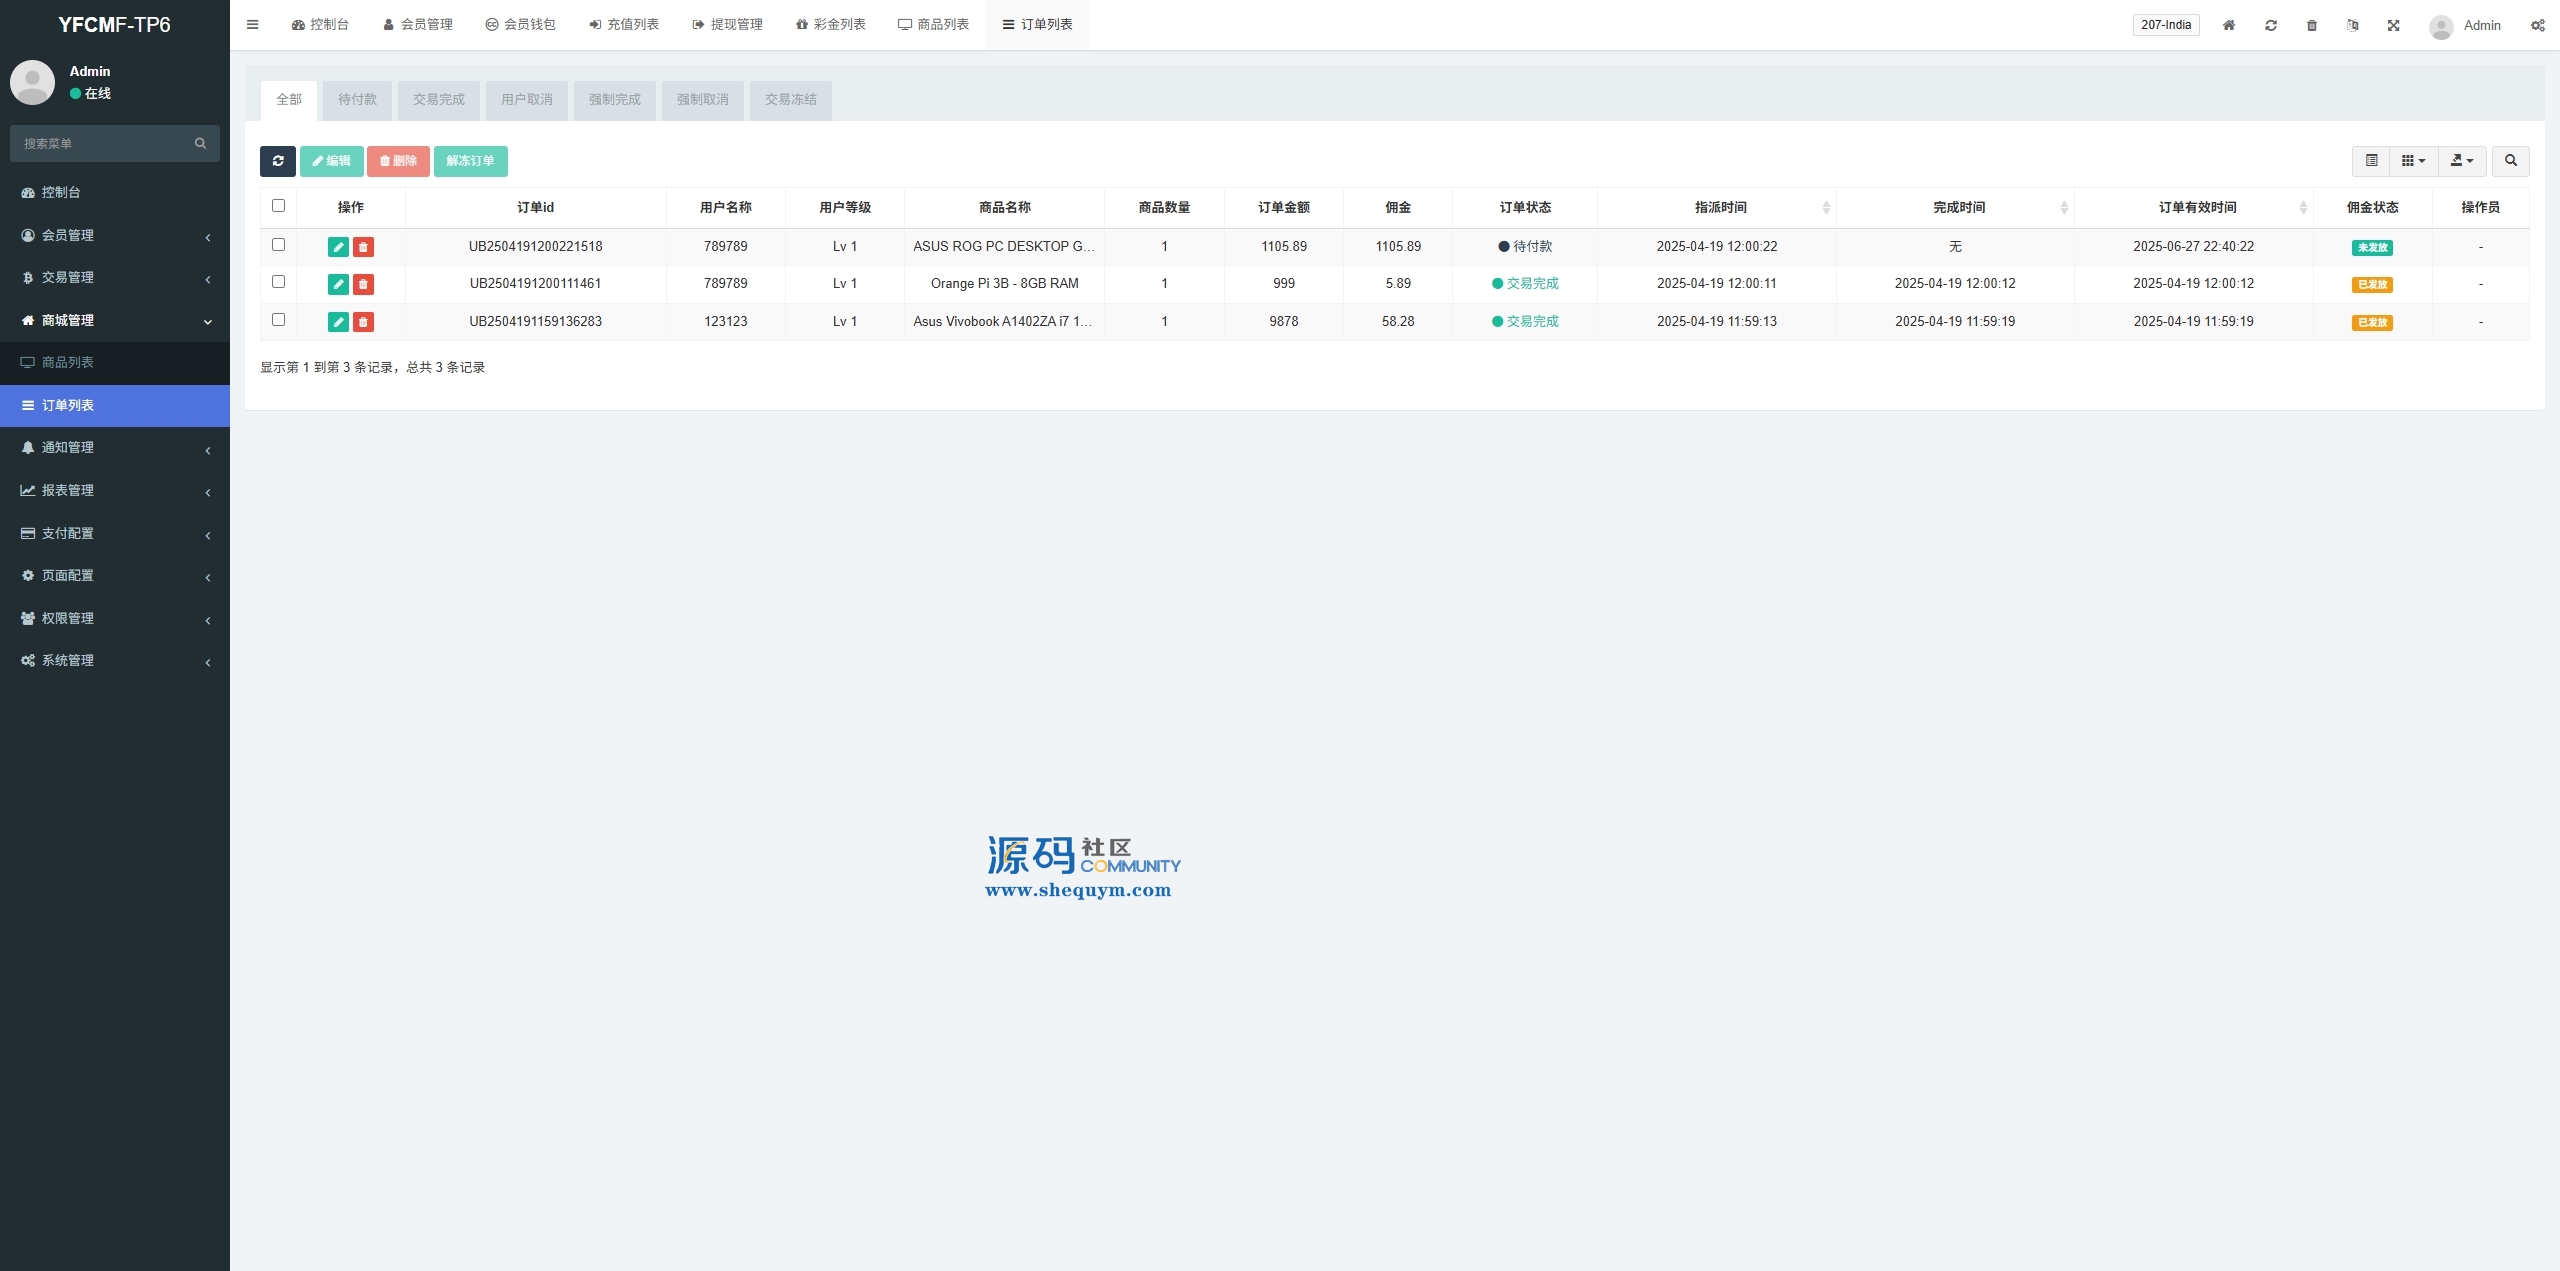Toggle sidebar with hamburger menu icon

[253, 25]
